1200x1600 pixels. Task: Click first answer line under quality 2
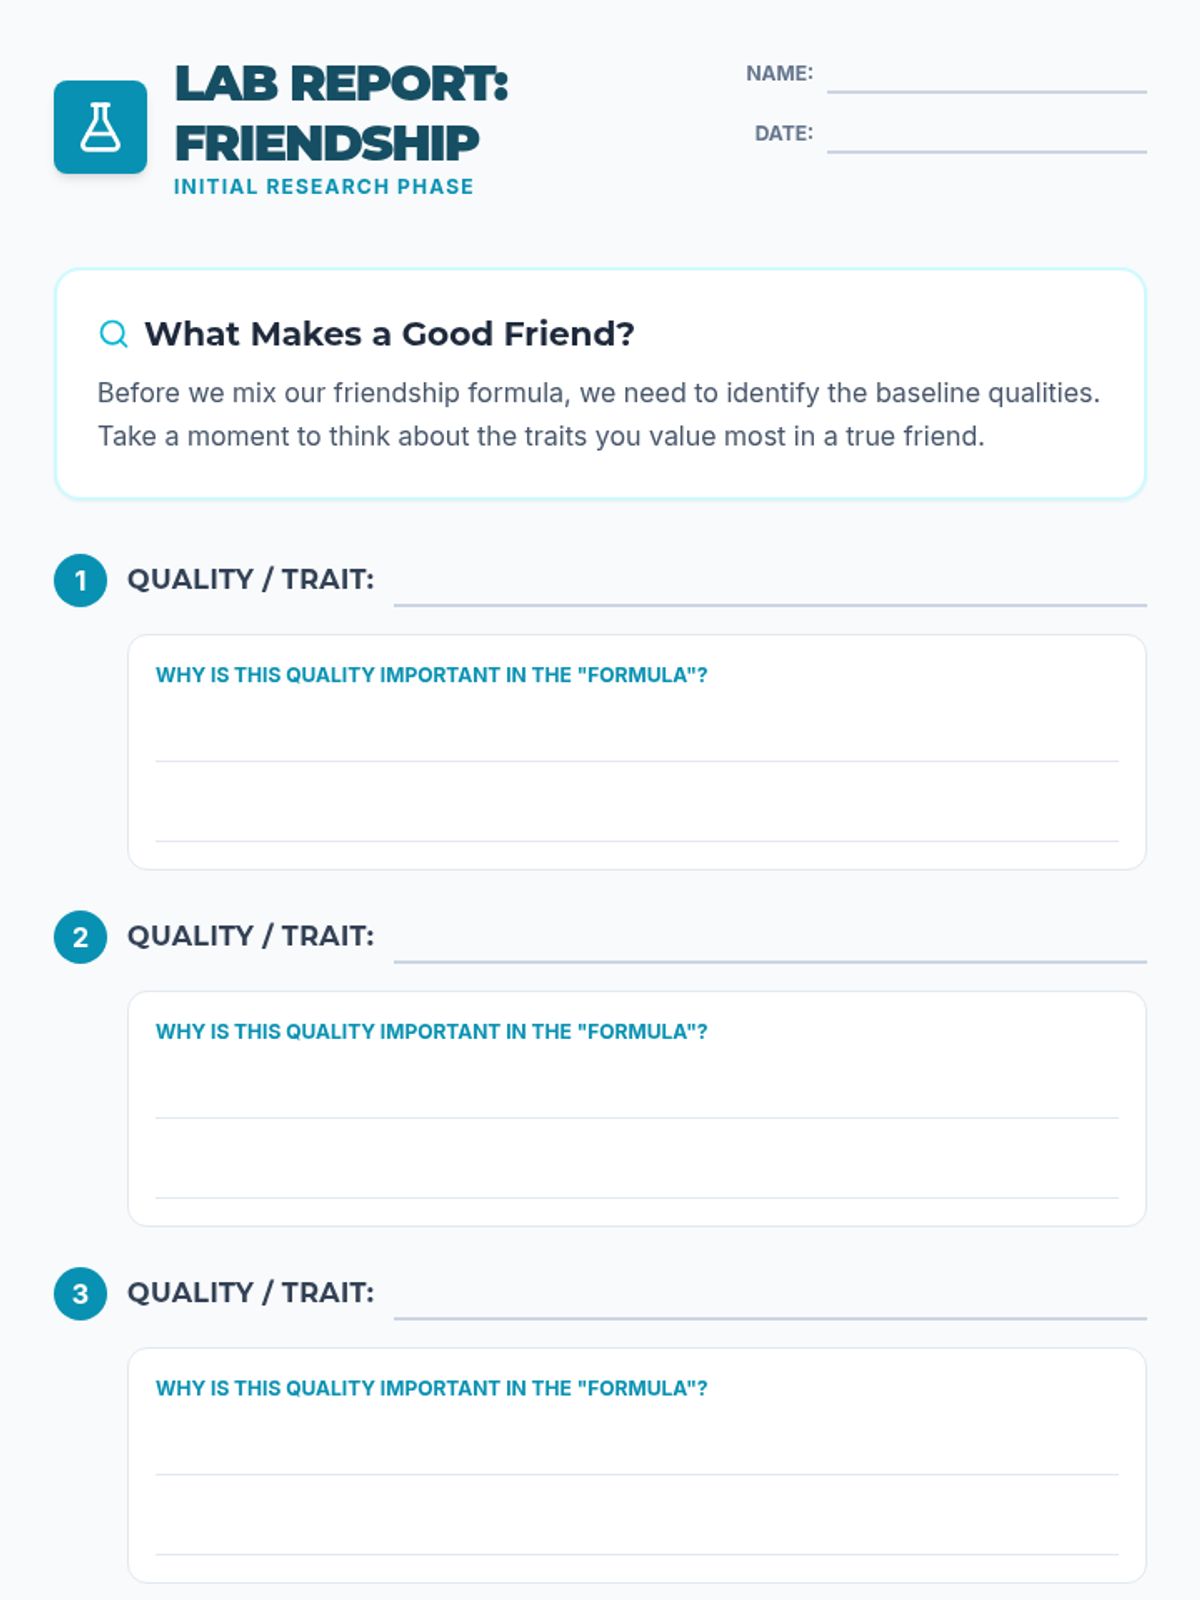pos(637,1099)
